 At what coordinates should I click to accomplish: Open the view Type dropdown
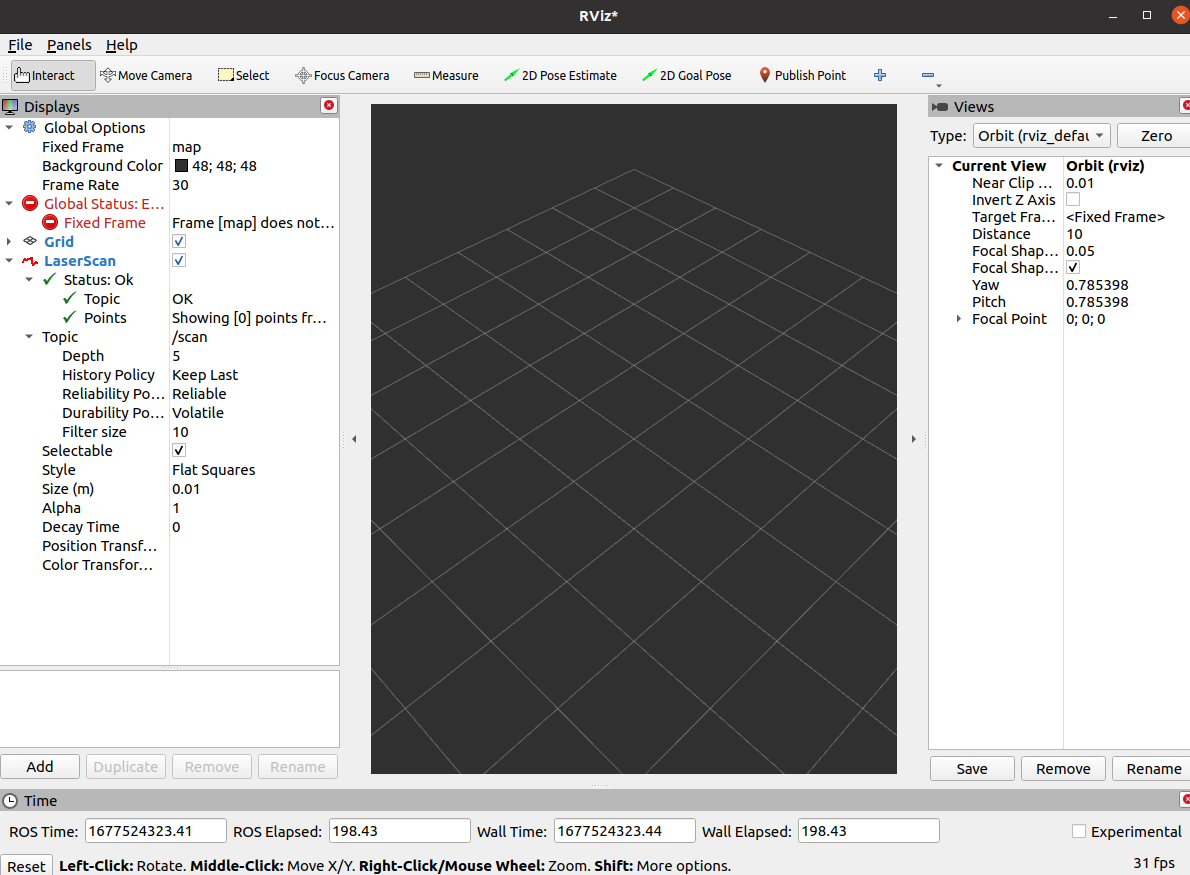pyautogui.click(x=1042, y=136)
